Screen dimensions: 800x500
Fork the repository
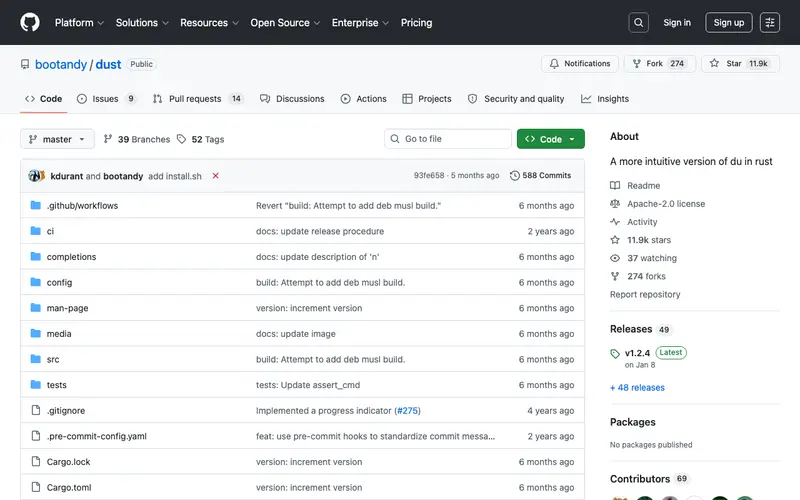click(660, 64)
